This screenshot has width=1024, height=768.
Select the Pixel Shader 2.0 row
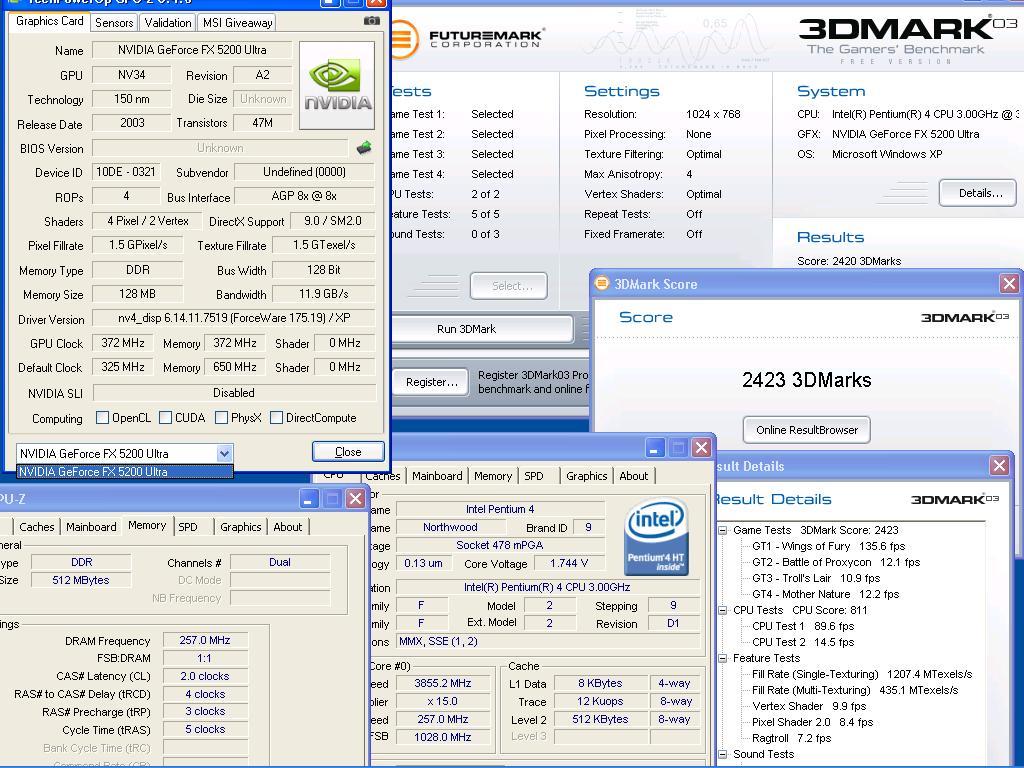(812, 722)
